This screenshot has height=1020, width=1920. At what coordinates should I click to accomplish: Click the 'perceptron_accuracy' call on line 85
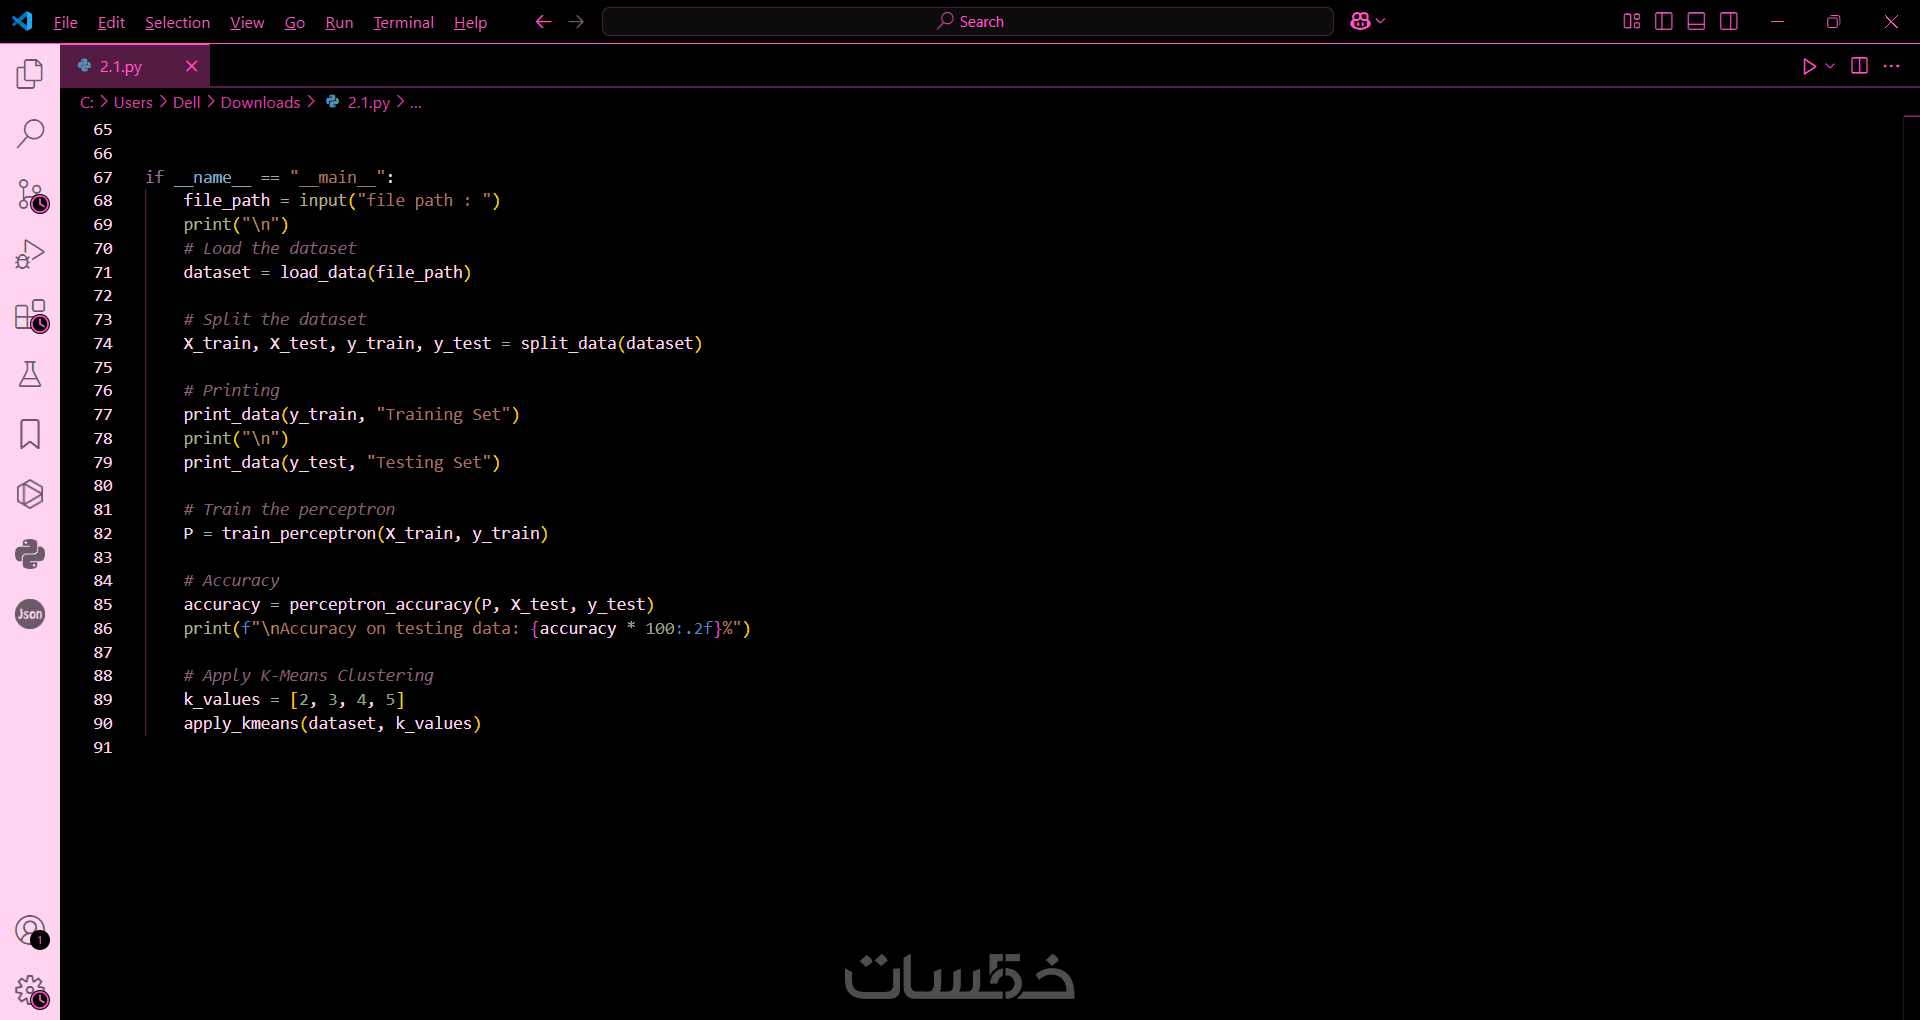coord(380,604)
